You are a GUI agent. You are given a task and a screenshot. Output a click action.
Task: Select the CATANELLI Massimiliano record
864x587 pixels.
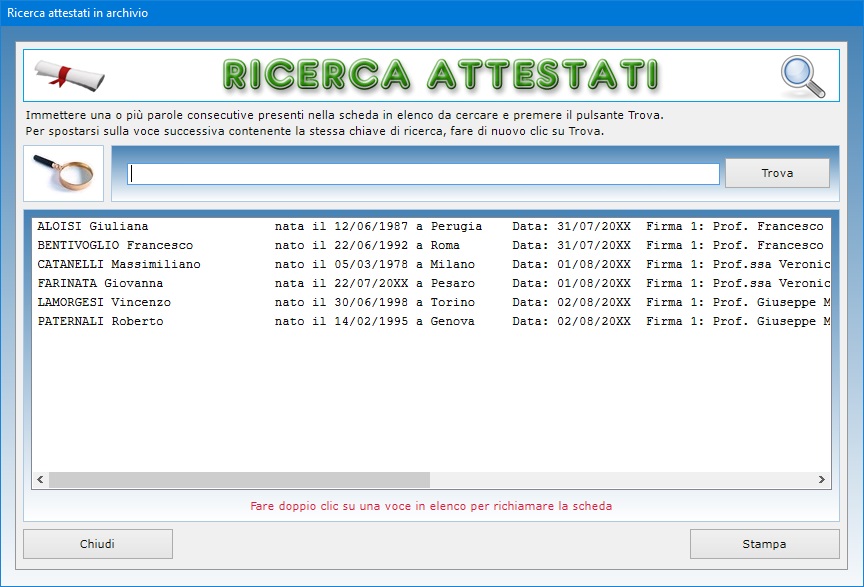[431, 264]
